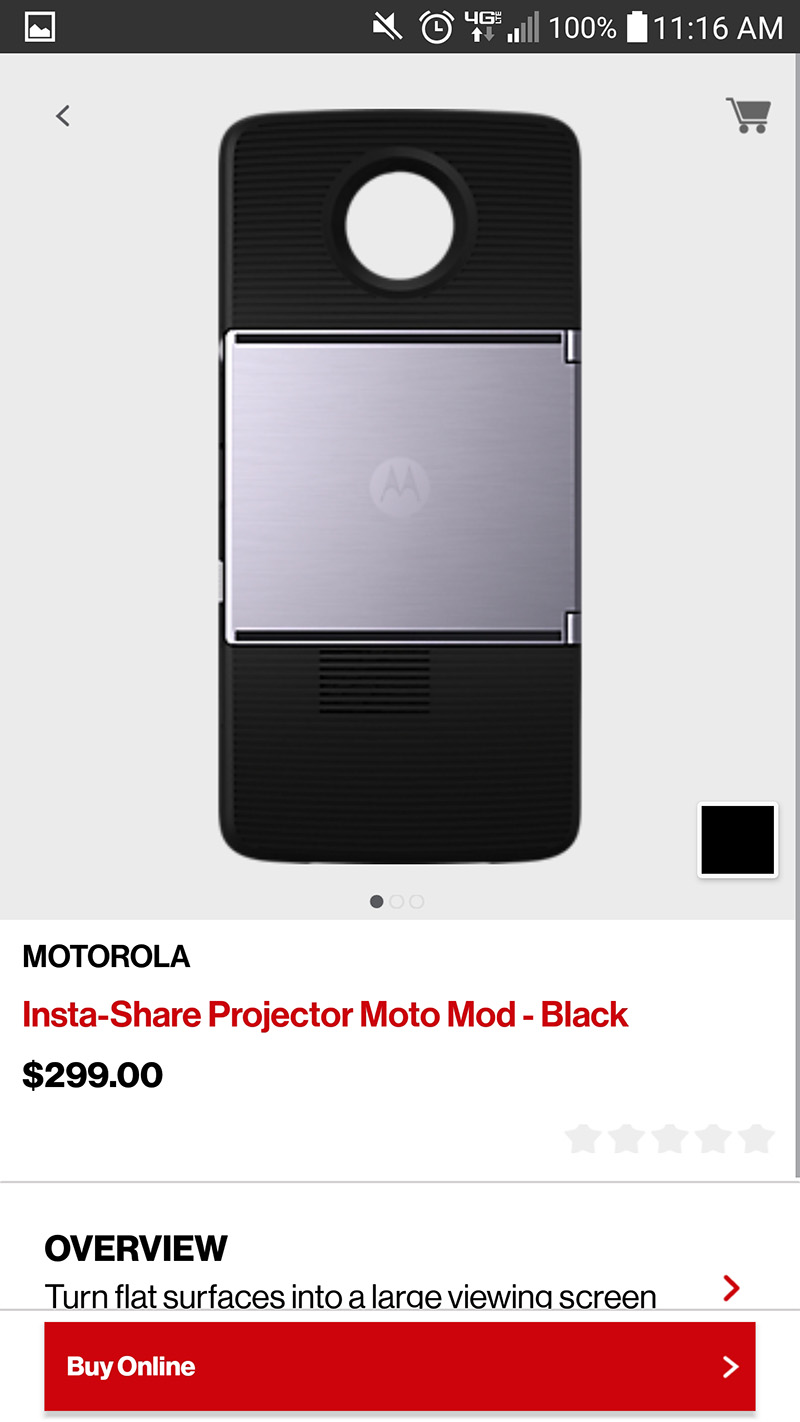Viewport: 800px width, 1422px height.
Task: Select the third image carousel dot
Action: click(x=416, y=901)
